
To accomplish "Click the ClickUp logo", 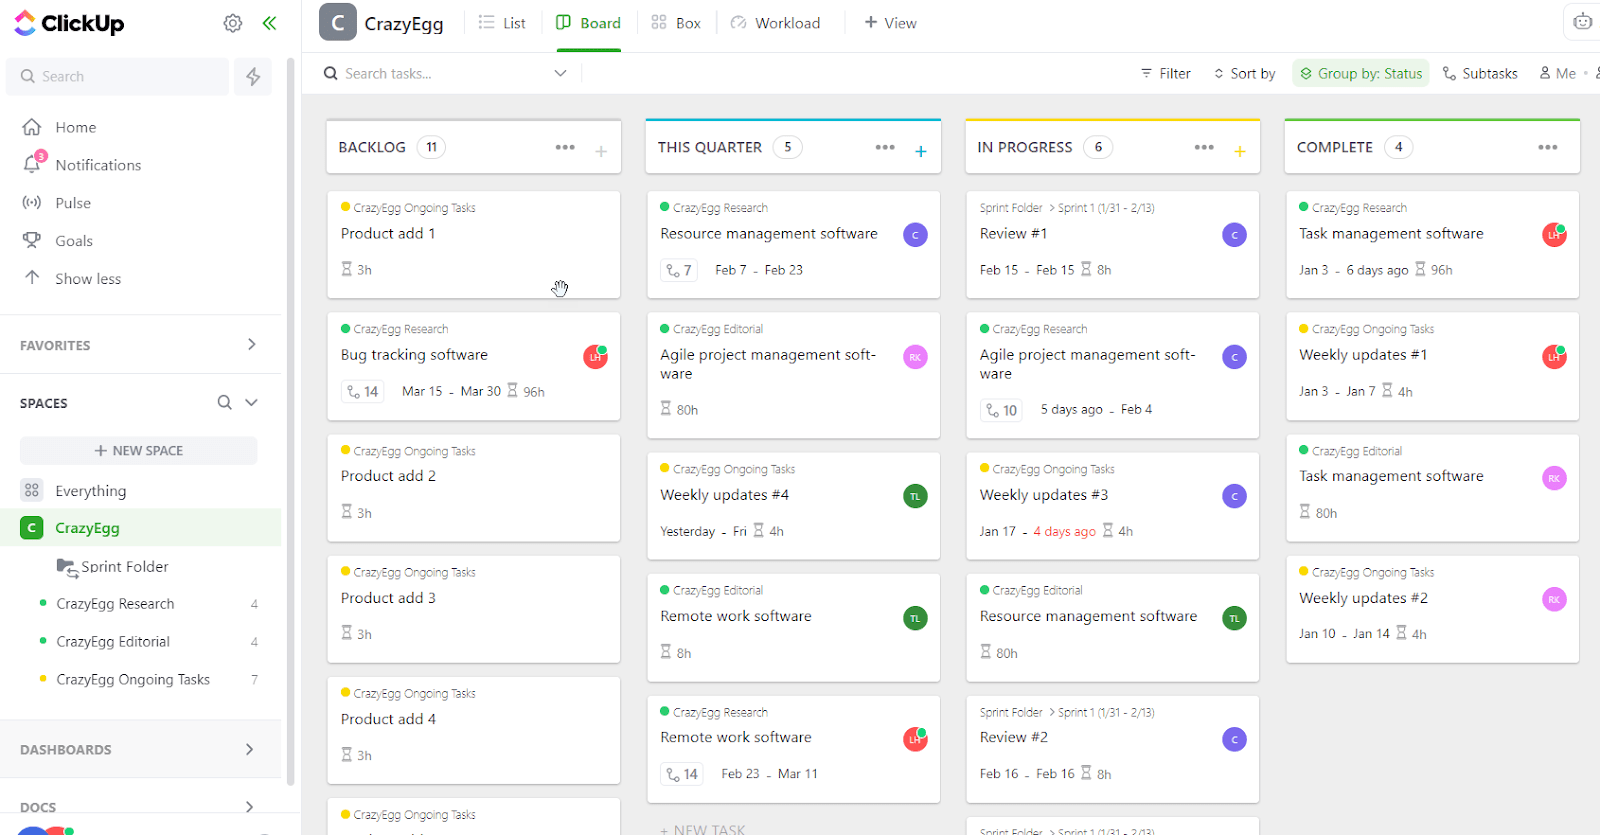I will 69,23.
